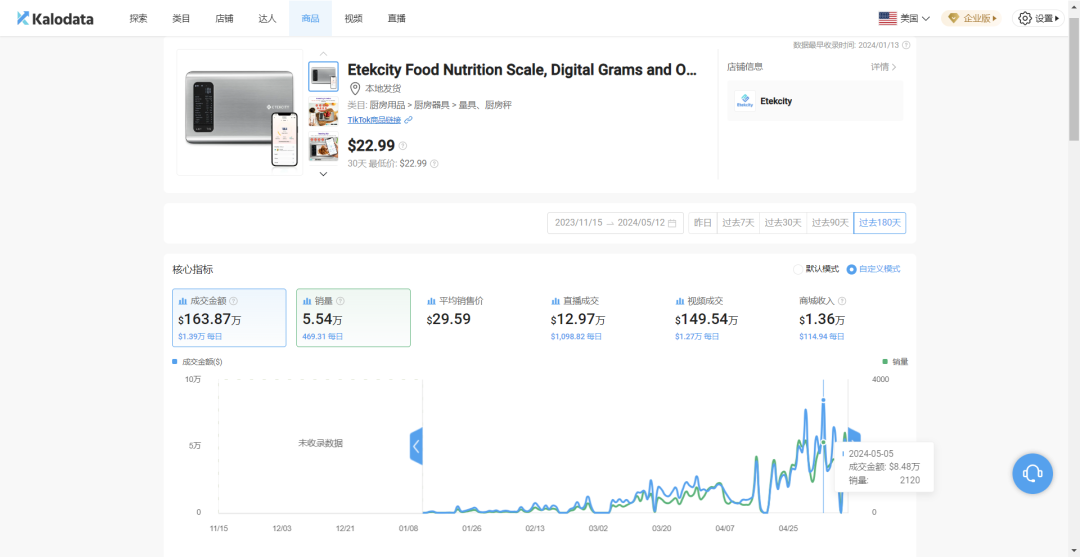1080x557 pixels.
Task: Click bar chart icon on 直播成交
Action: click(x=555, y=302)
